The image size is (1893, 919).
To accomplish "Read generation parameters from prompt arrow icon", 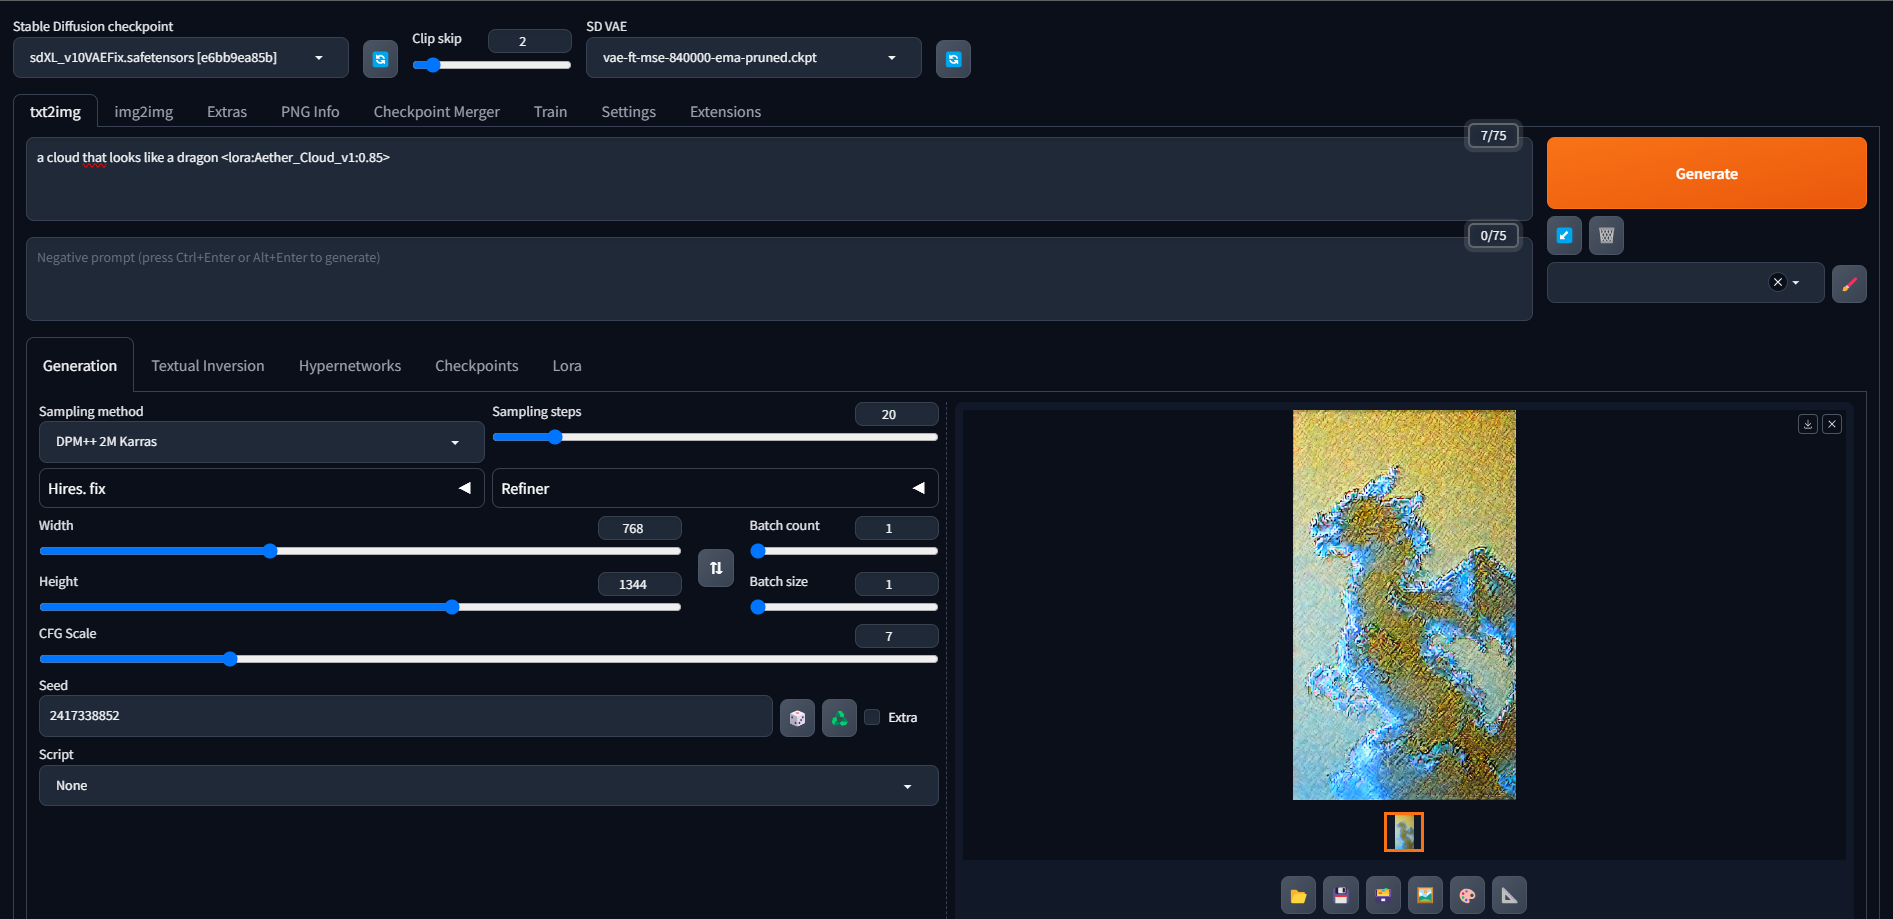I will 1565,236.
